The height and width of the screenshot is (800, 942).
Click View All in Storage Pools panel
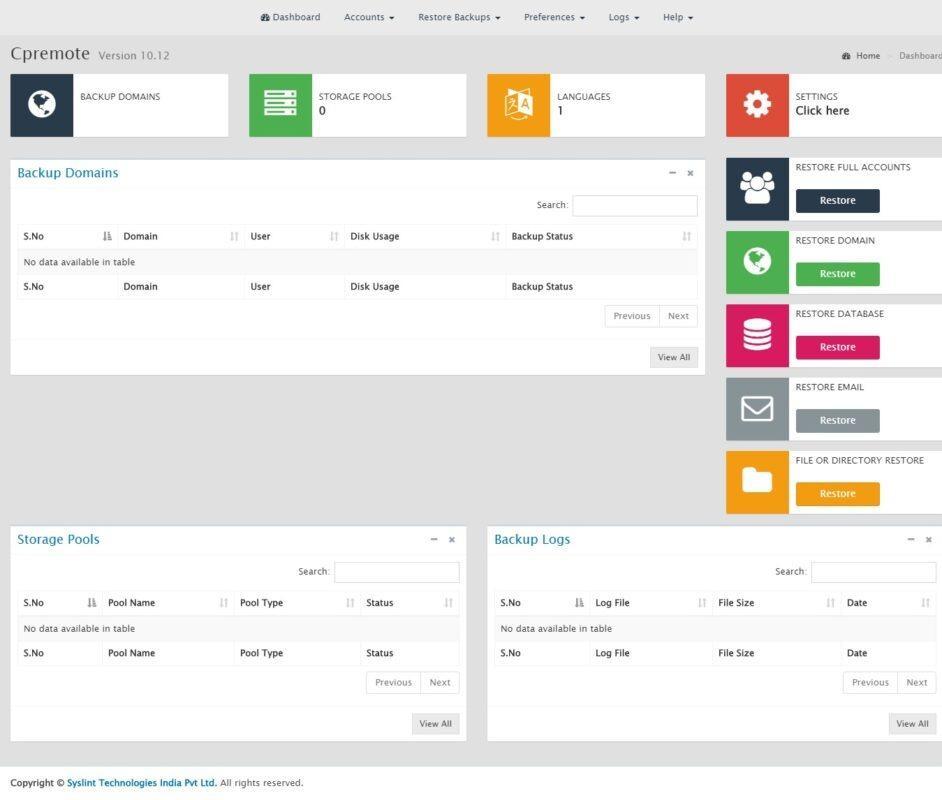tap(436, 724)
